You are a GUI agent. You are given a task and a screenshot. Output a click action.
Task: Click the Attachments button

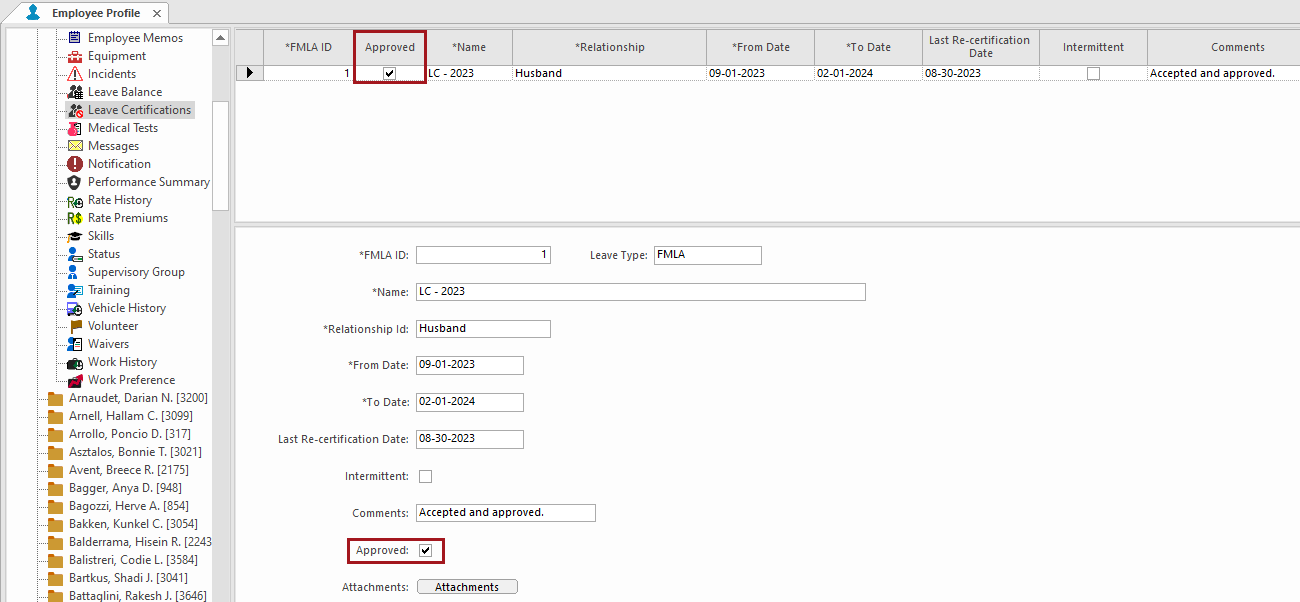pos(467,586)
